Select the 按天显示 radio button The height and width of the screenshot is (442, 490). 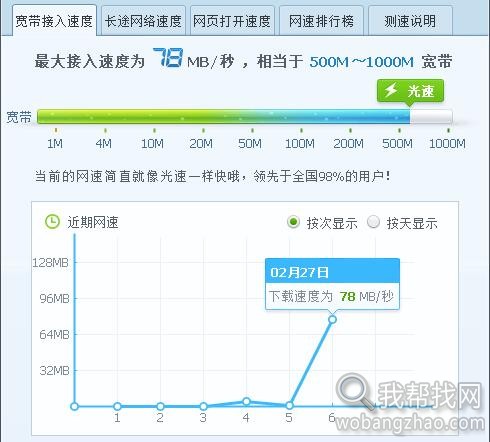pos(373,222)
